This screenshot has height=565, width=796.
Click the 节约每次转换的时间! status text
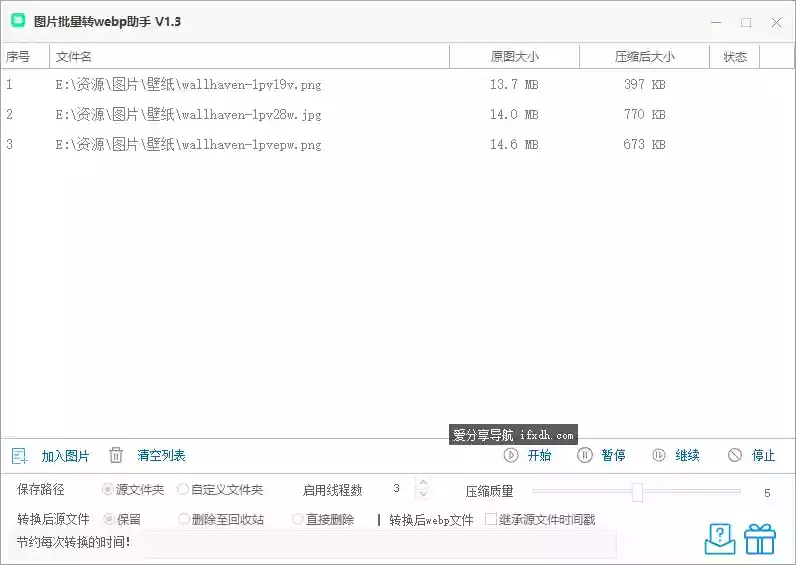tap(74, 542)
